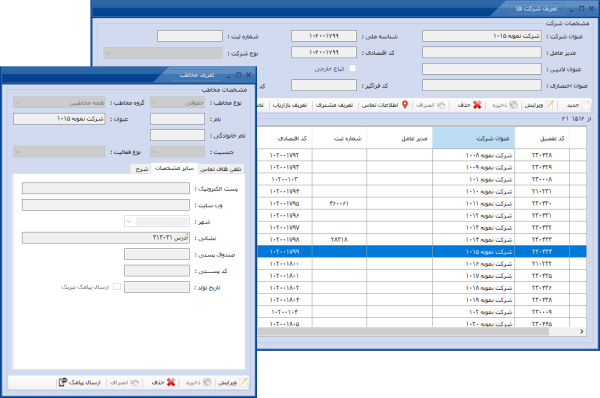This screenshot has height=398, width=600.
Task: Click the first name (نام) input field
Action: [x=178, y=119]
